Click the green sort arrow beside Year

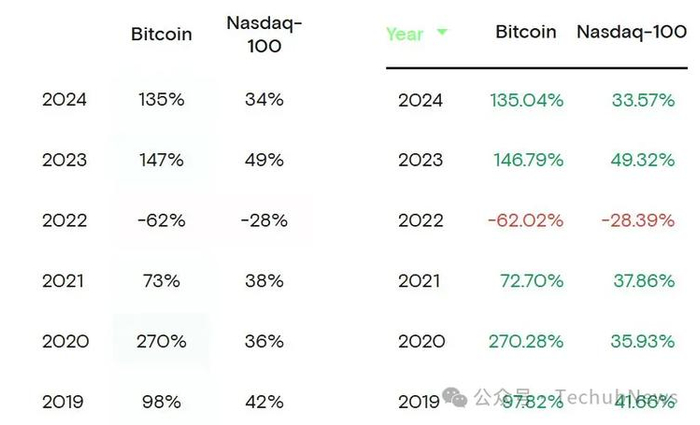441,33
